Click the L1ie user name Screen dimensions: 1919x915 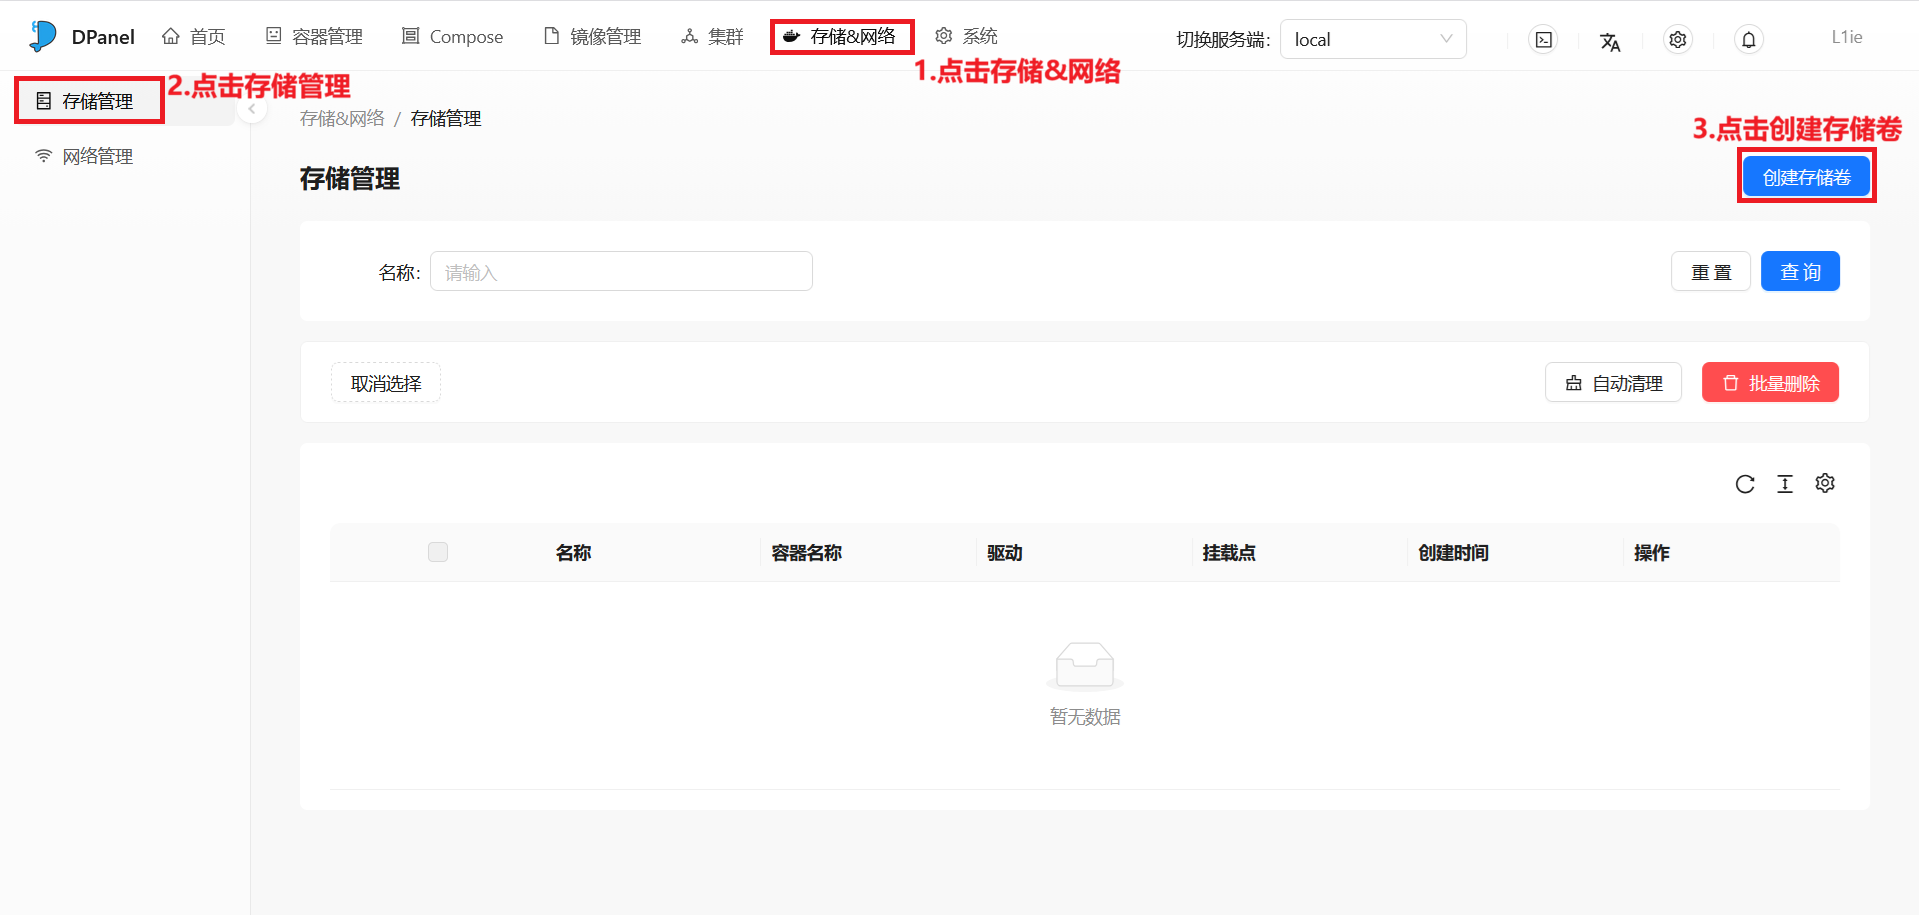[x=1846, y=37]
